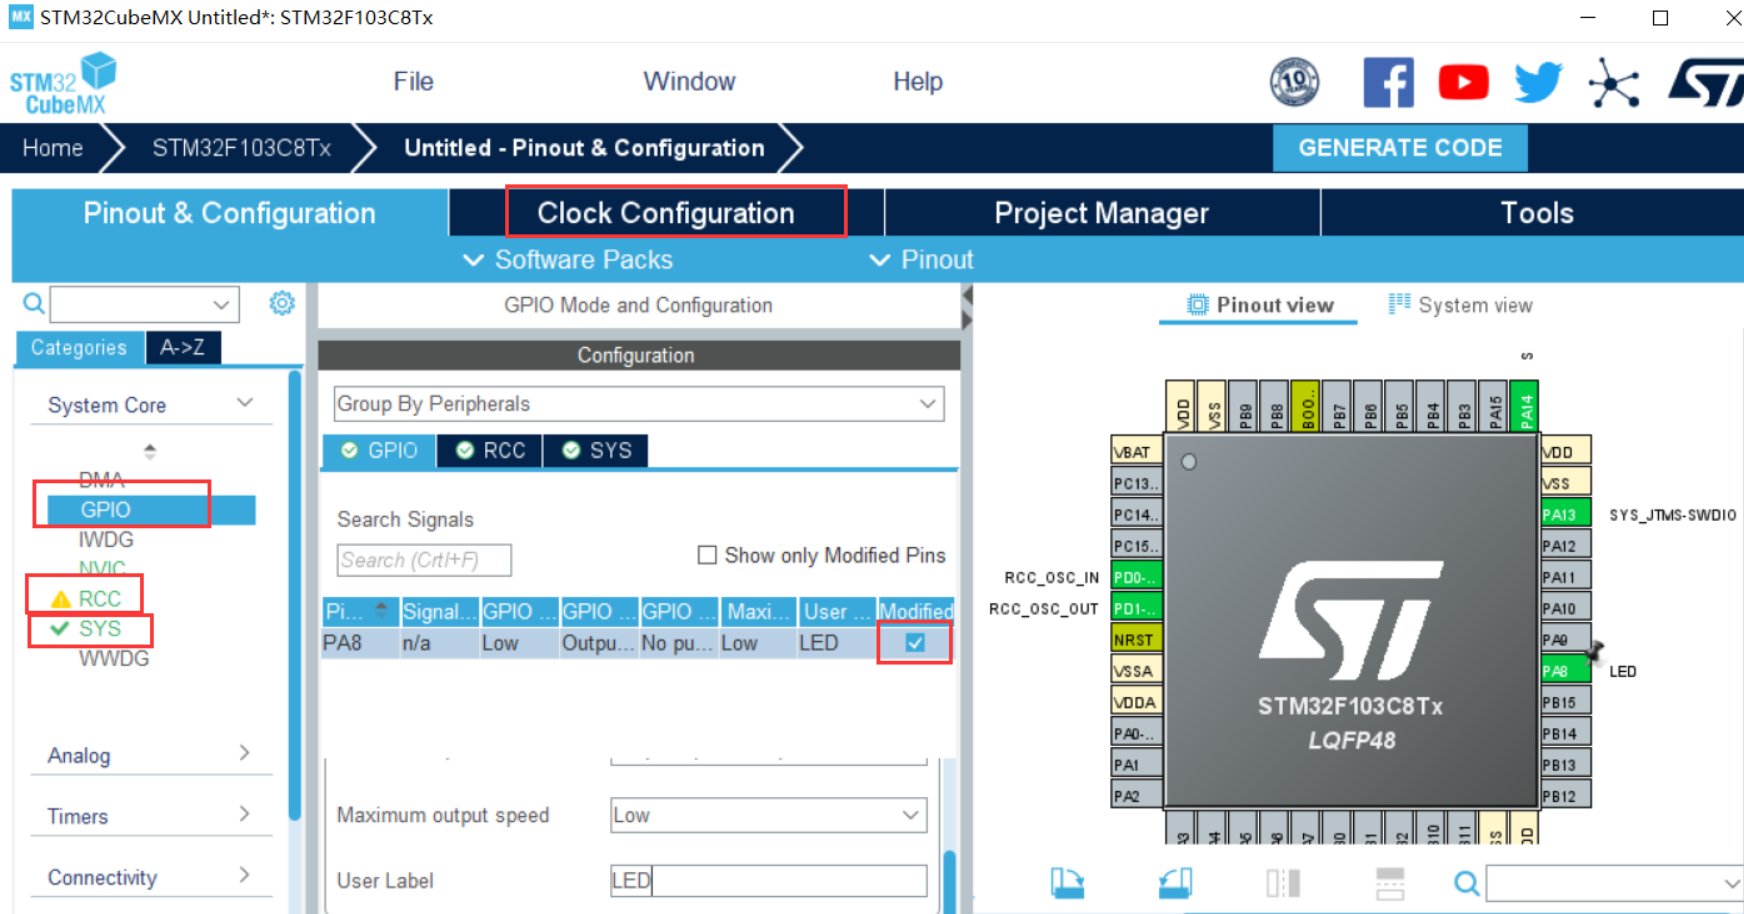Switch to Clock Configuration tab

coord(666,213)
